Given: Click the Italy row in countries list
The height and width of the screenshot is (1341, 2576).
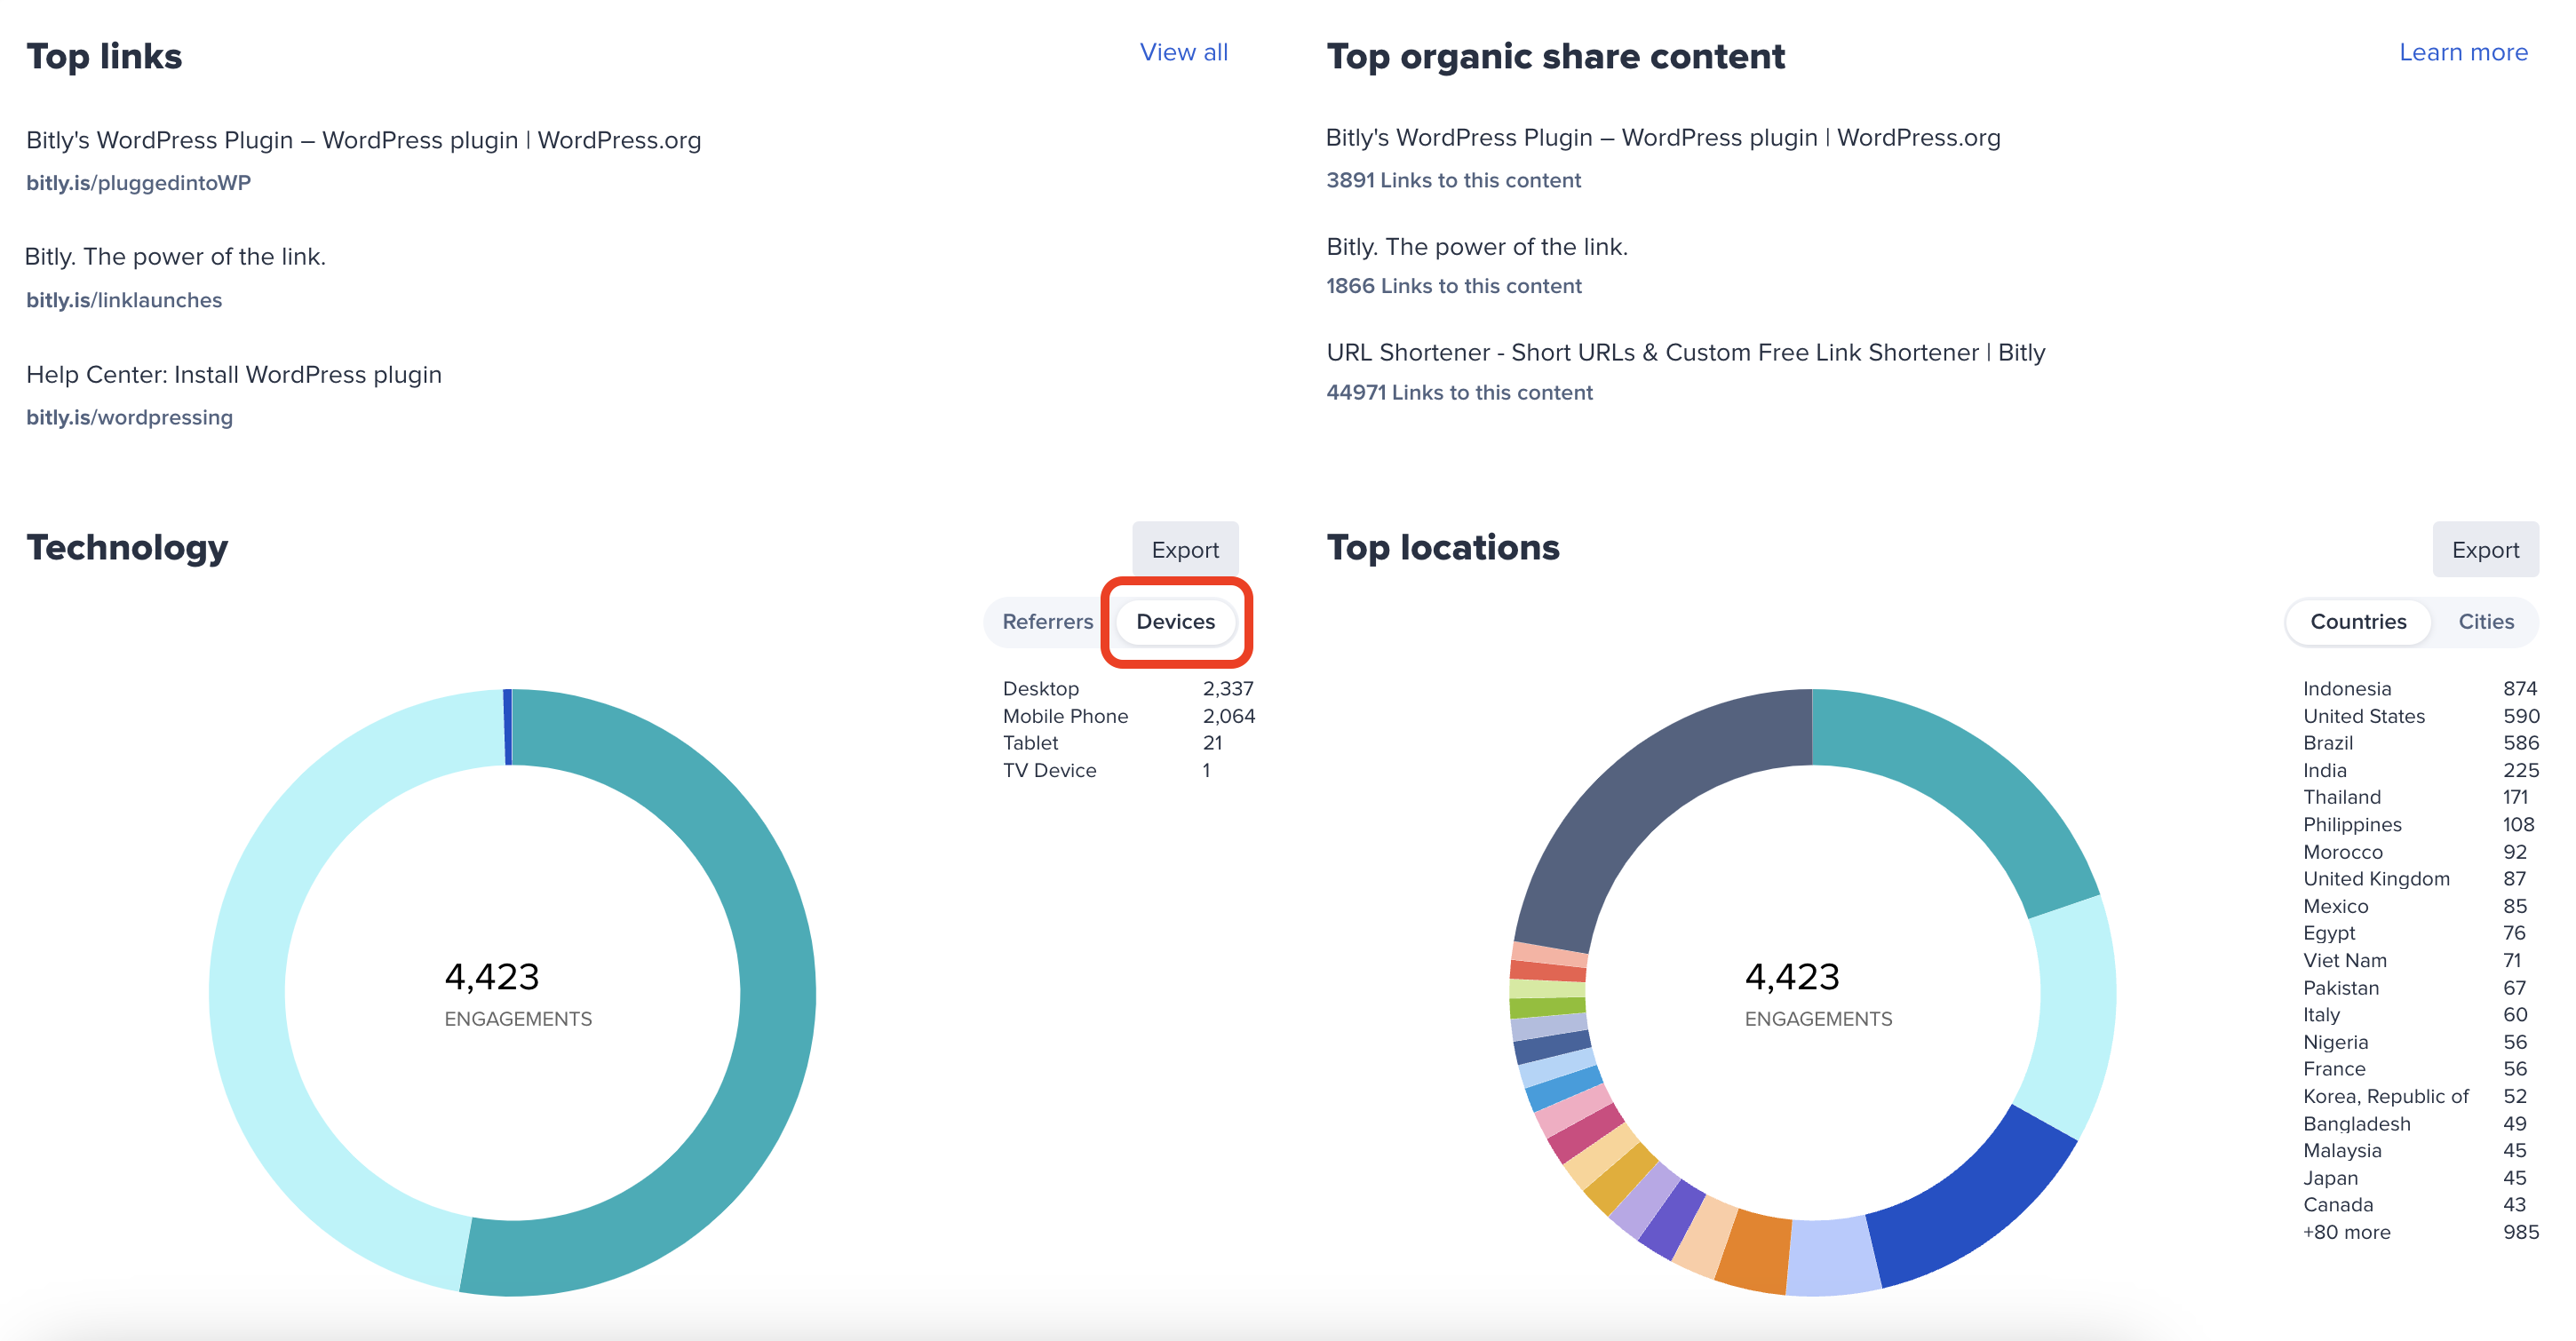Looking at the screenshot, I should point(2415,1015).
